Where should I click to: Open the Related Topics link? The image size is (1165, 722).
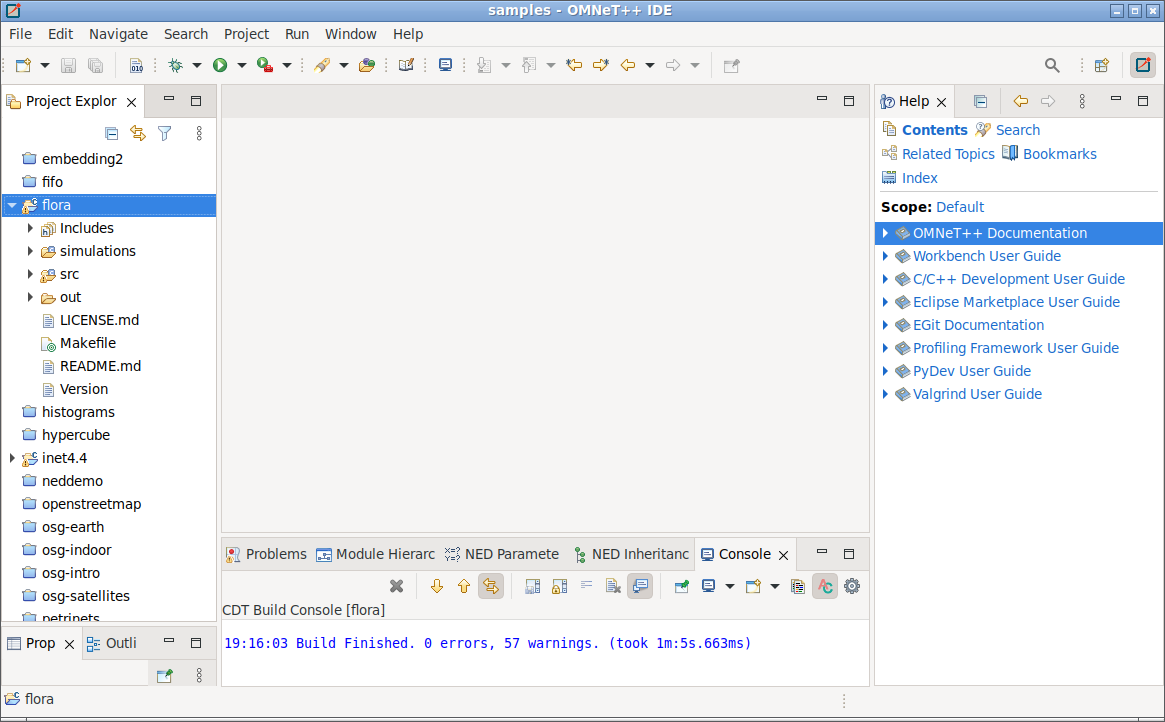(x=947, y=154)
